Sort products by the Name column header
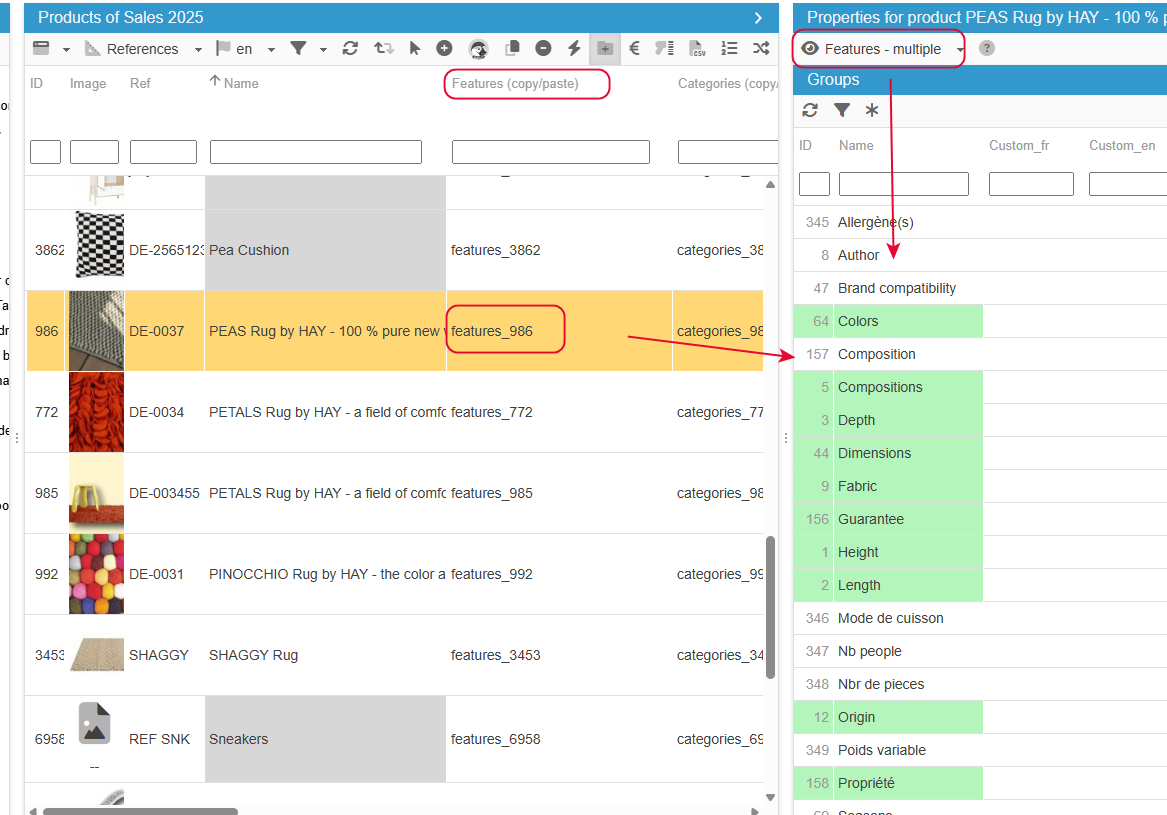1167x815 pixels. 241,83
